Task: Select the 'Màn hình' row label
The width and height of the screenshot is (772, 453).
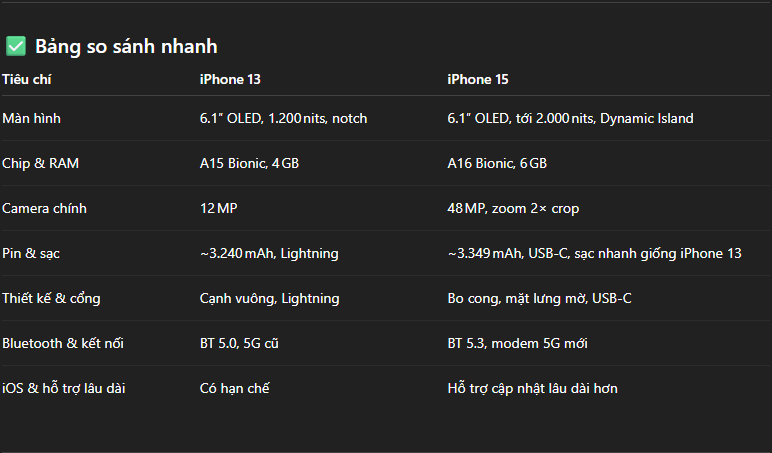Action: (x=32, y=118)
